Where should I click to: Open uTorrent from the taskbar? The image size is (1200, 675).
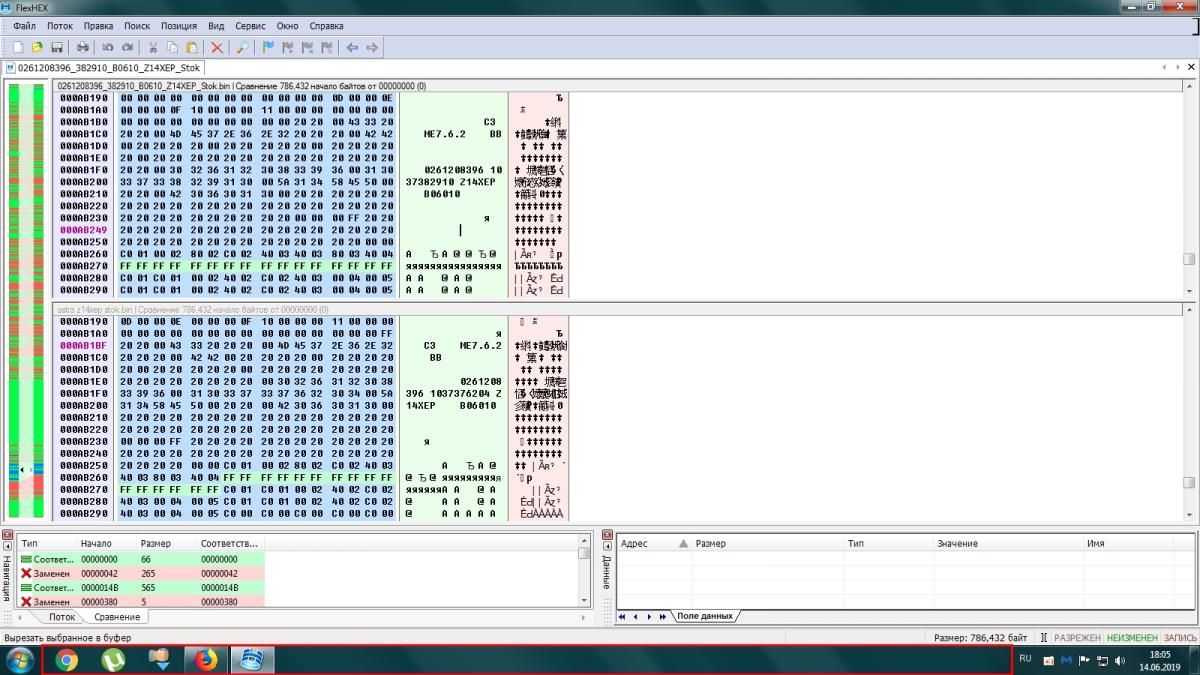coord(113,660)
